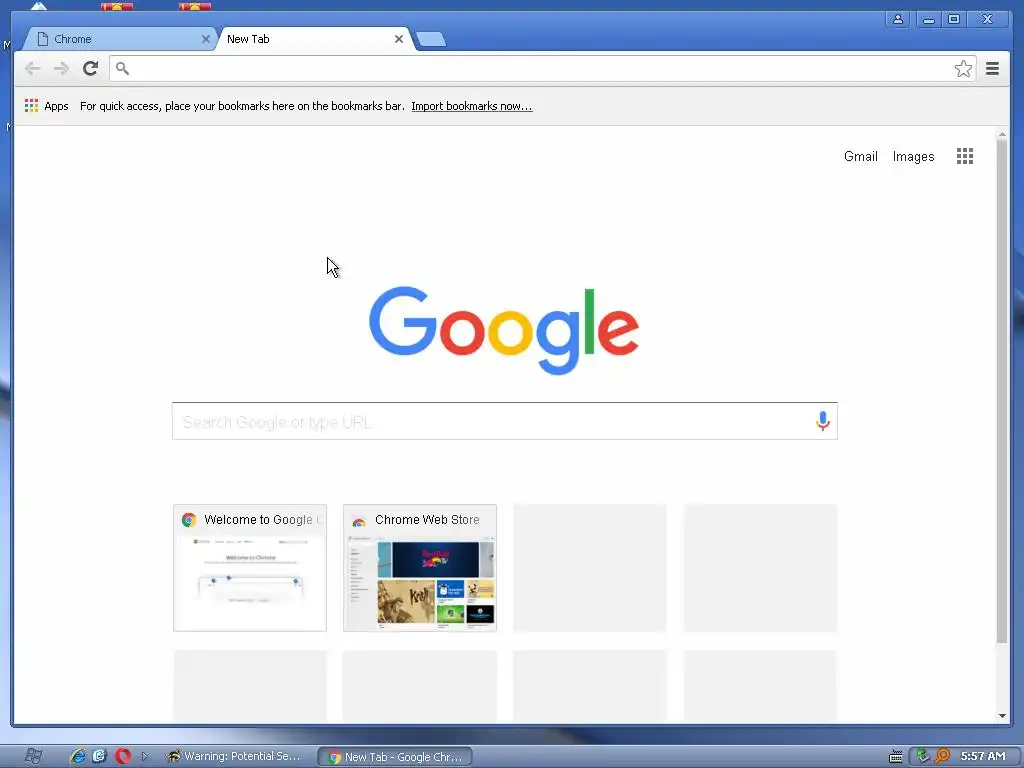This screenshot has width=1024, height=768.
Task: Minimize the Chrome window
Action: (x=928, y=19)
